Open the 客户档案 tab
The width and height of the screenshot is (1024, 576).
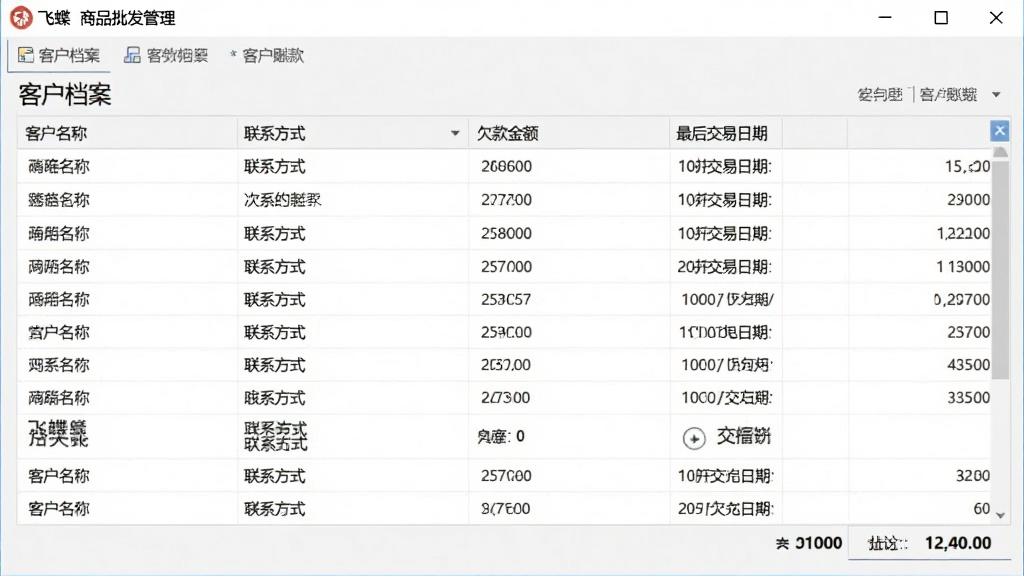coord(59,56)
